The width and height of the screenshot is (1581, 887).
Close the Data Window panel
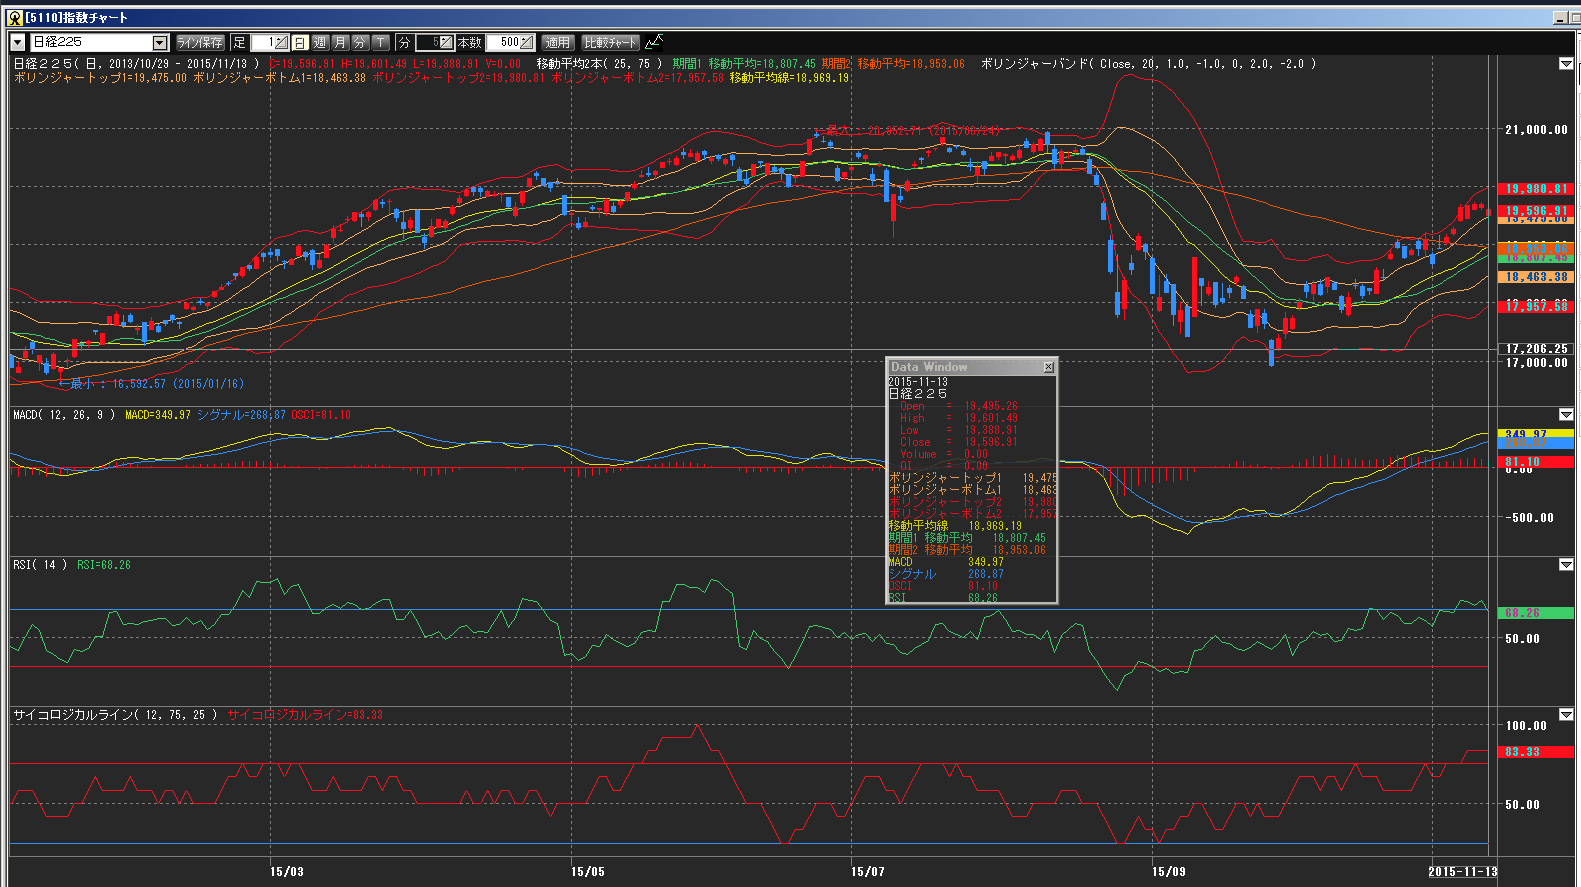(1048, 367)
